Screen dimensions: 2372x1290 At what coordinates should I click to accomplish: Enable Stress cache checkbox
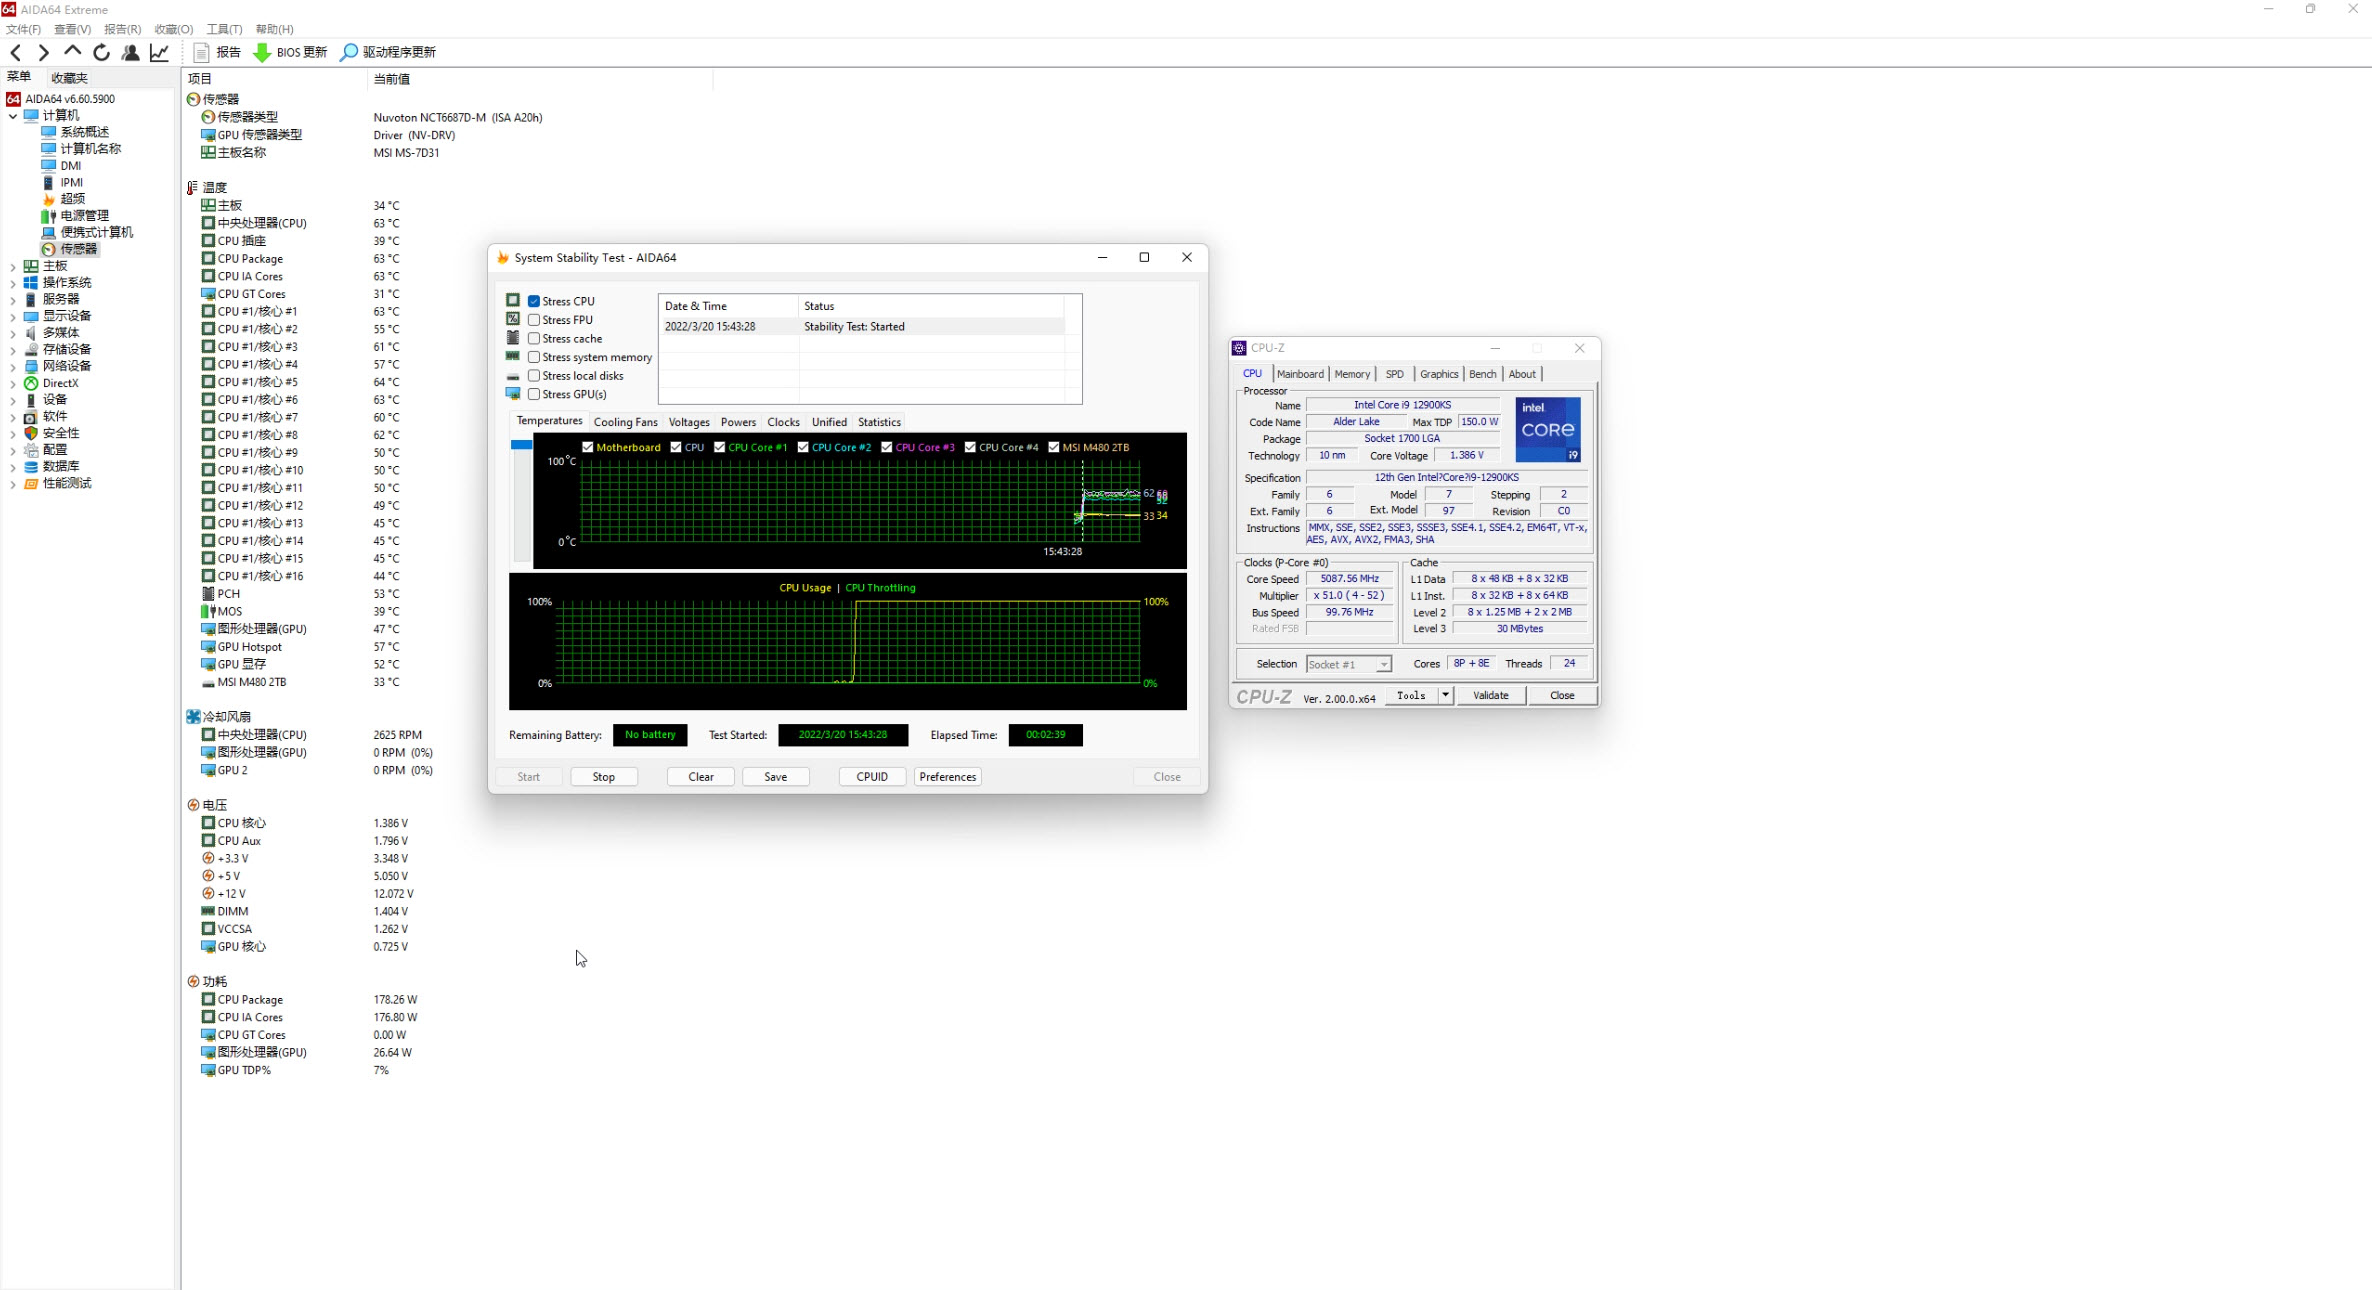tap(532, 338)
